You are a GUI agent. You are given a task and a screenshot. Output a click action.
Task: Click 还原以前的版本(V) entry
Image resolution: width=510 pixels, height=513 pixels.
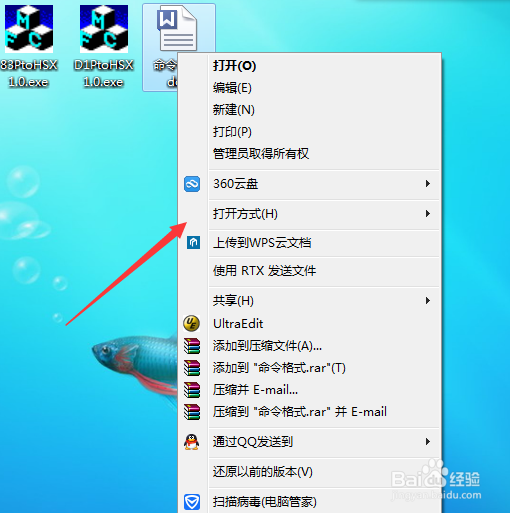310,472
